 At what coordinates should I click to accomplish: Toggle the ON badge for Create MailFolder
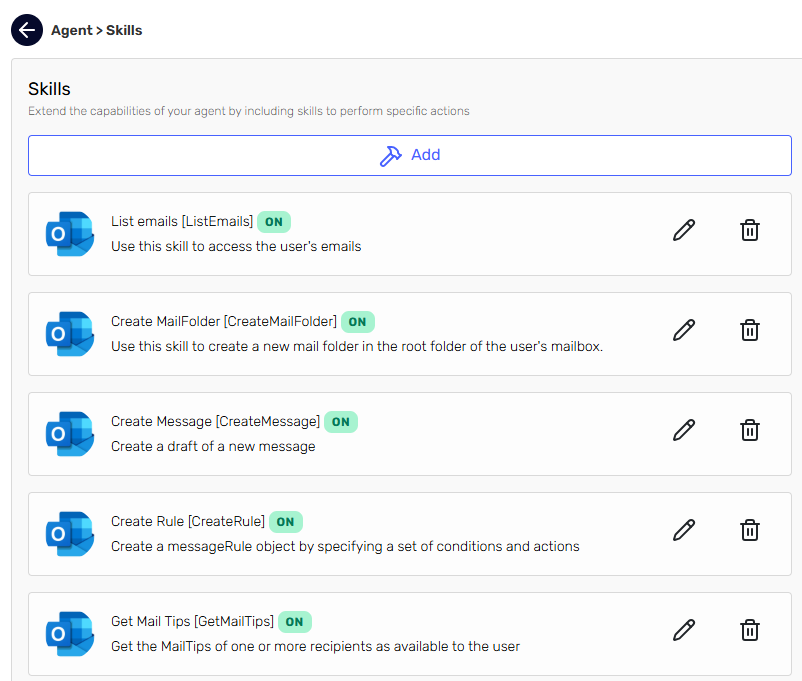(x=358, y=322)
